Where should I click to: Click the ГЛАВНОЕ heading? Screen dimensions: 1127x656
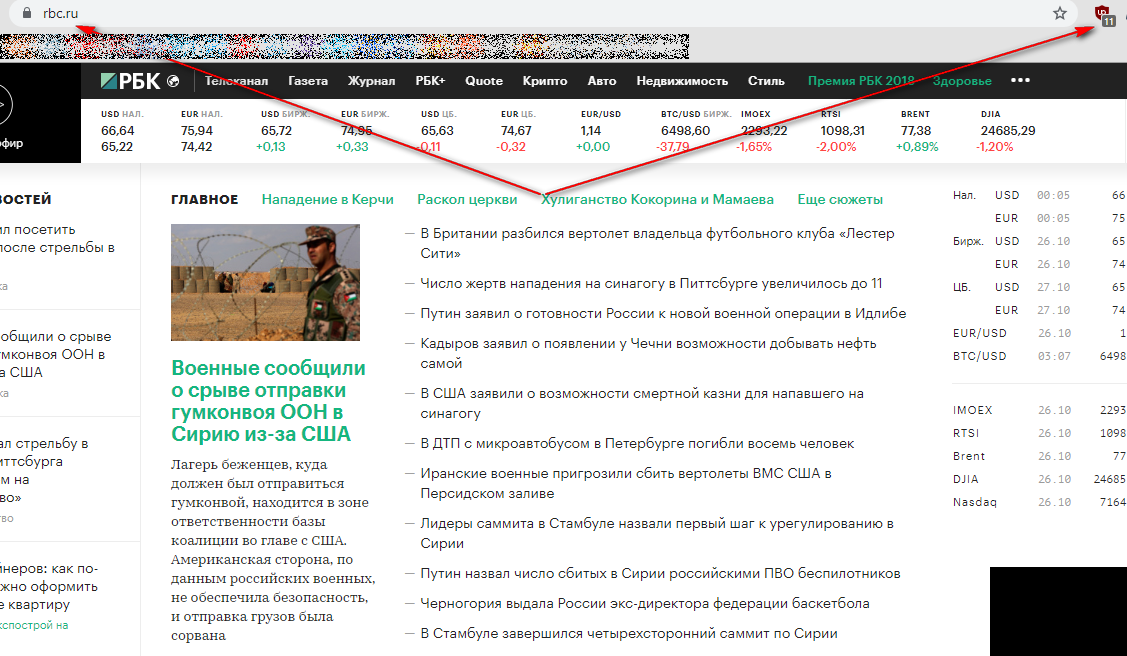[204, 200]
